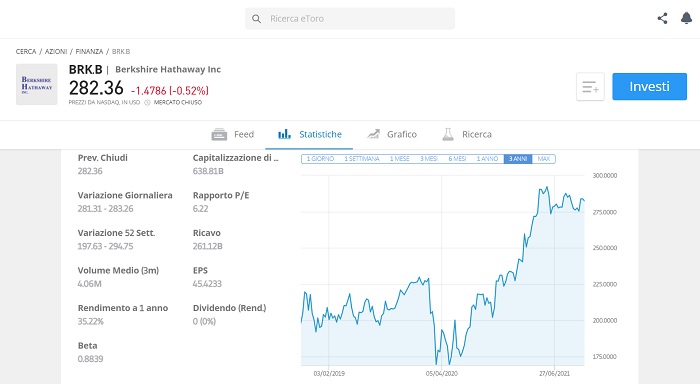Switch to the Ricerca tab
Viewport: 700px width, 384px height.
[467, 134]
